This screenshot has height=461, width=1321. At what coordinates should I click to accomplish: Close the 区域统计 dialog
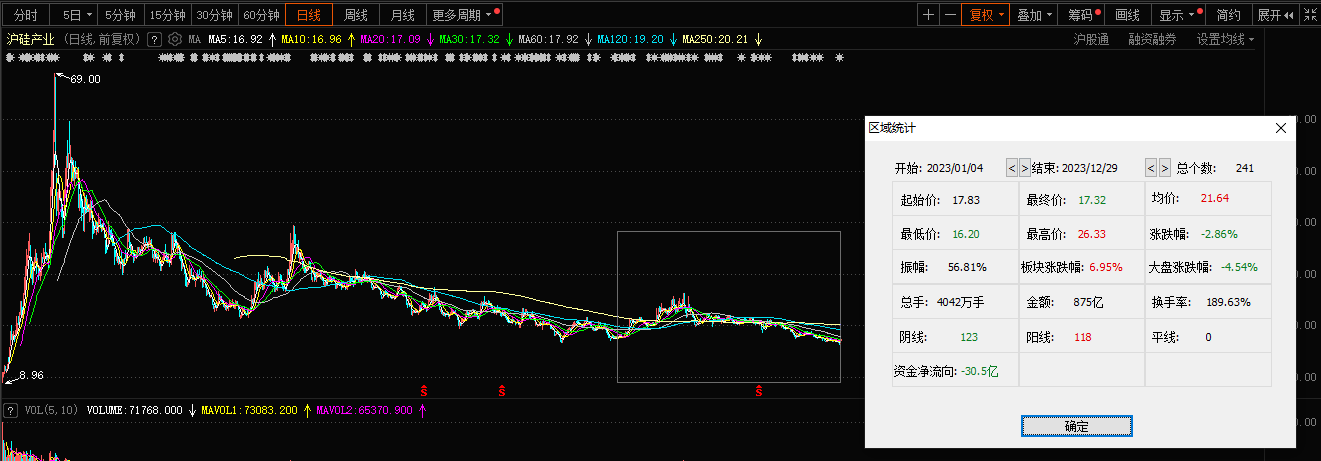click(1281, 128)
